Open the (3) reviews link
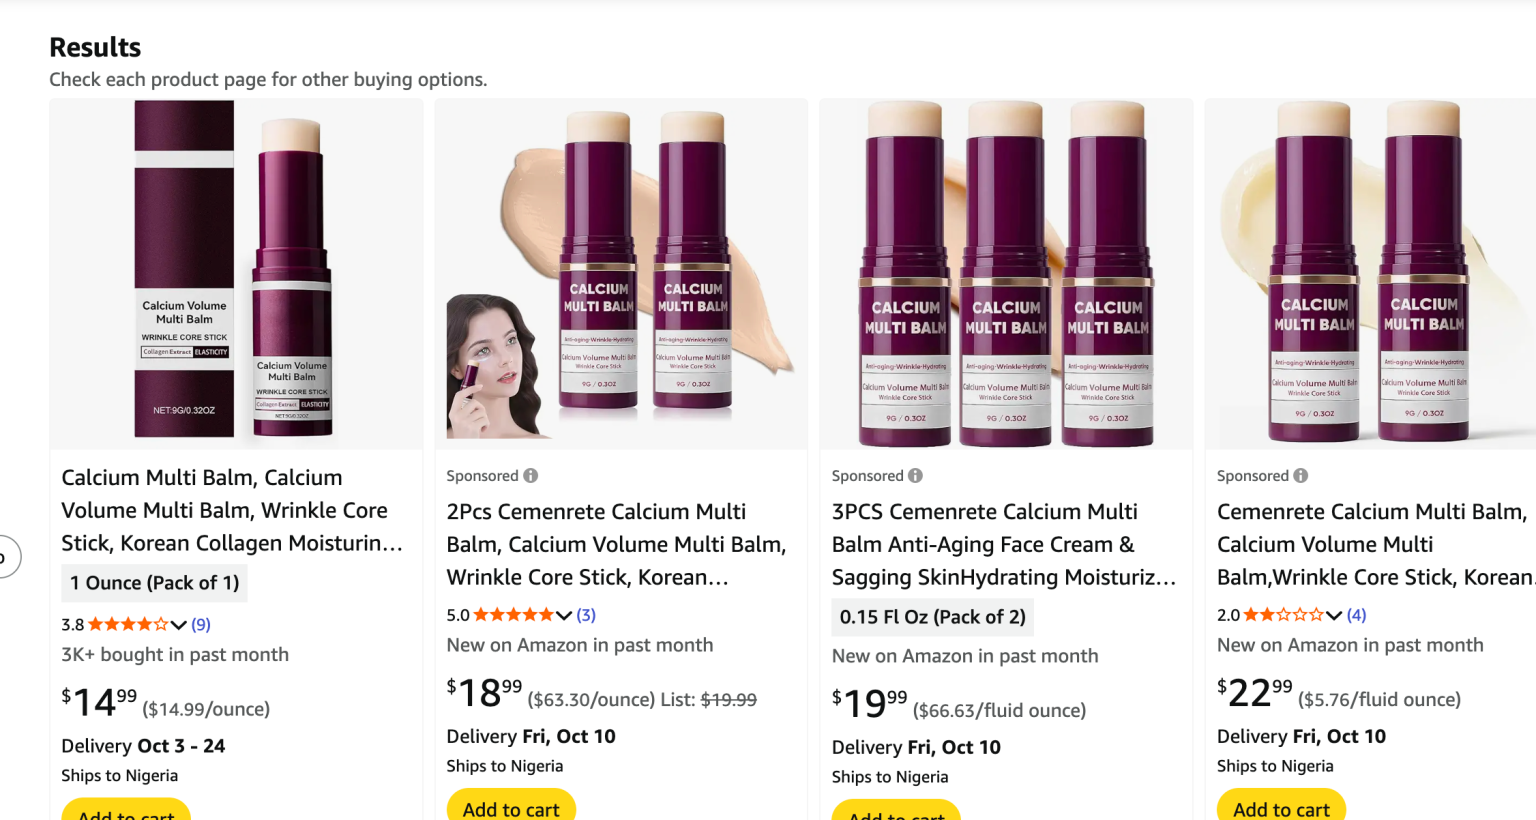This screenshot has width=1536, height=820. pos(585,614)
